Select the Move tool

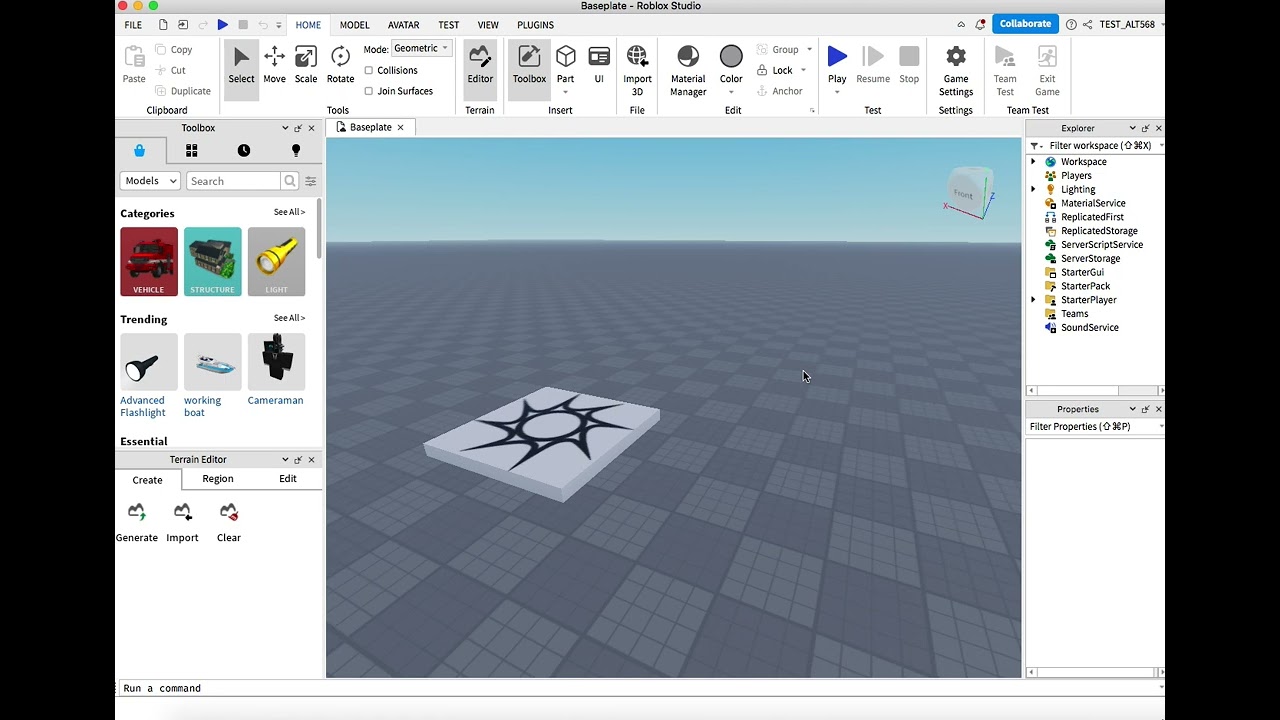point(274,66)
